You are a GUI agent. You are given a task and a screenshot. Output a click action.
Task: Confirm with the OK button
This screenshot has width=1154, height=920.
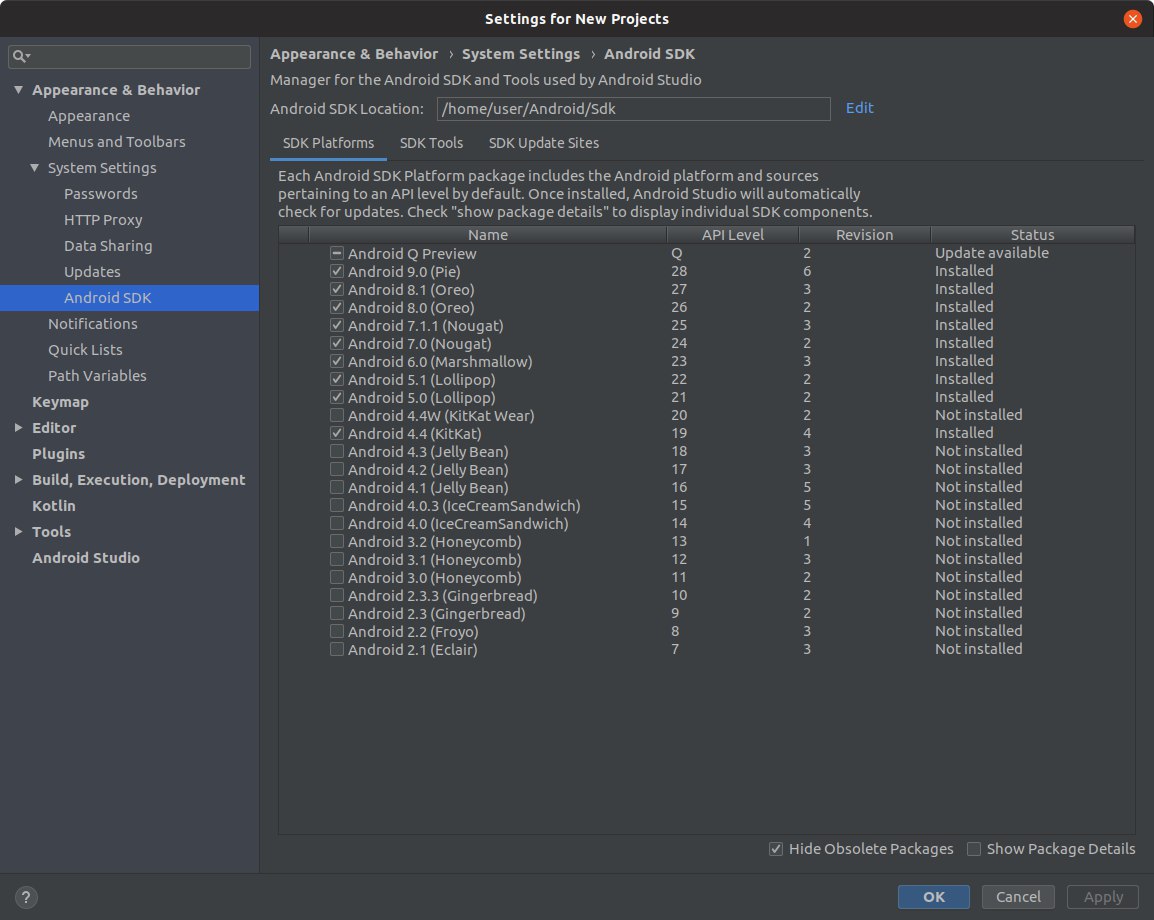point(934,897)
